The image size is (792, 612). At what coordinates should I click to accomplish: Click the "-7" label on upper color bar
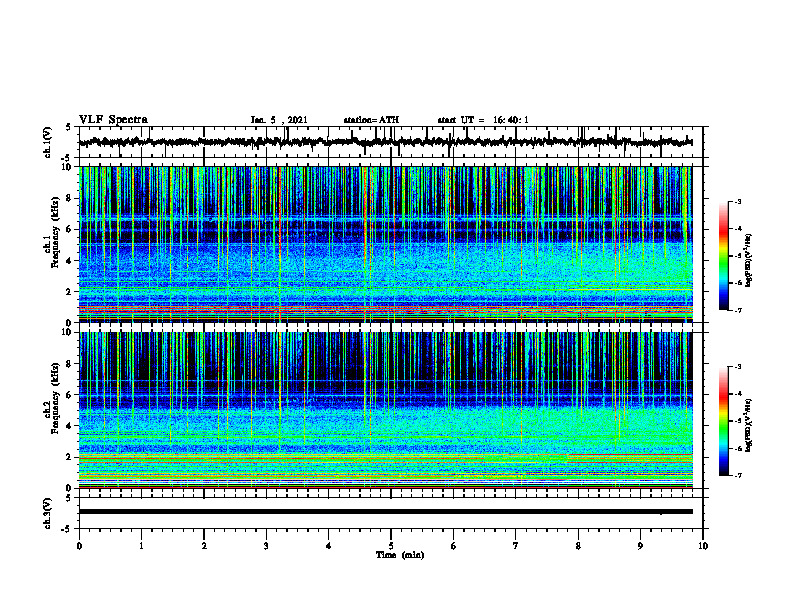pos(737,310)
